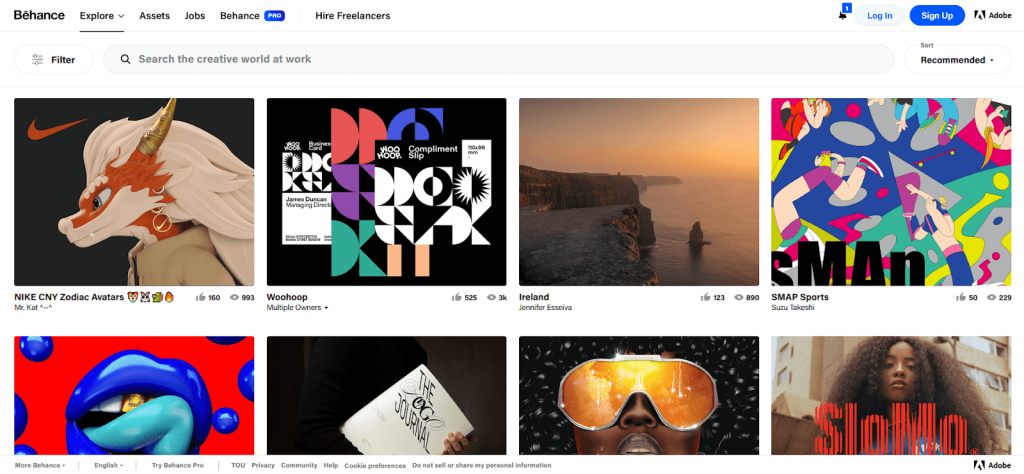Open the Ireland project title

[x=534, y=297]
